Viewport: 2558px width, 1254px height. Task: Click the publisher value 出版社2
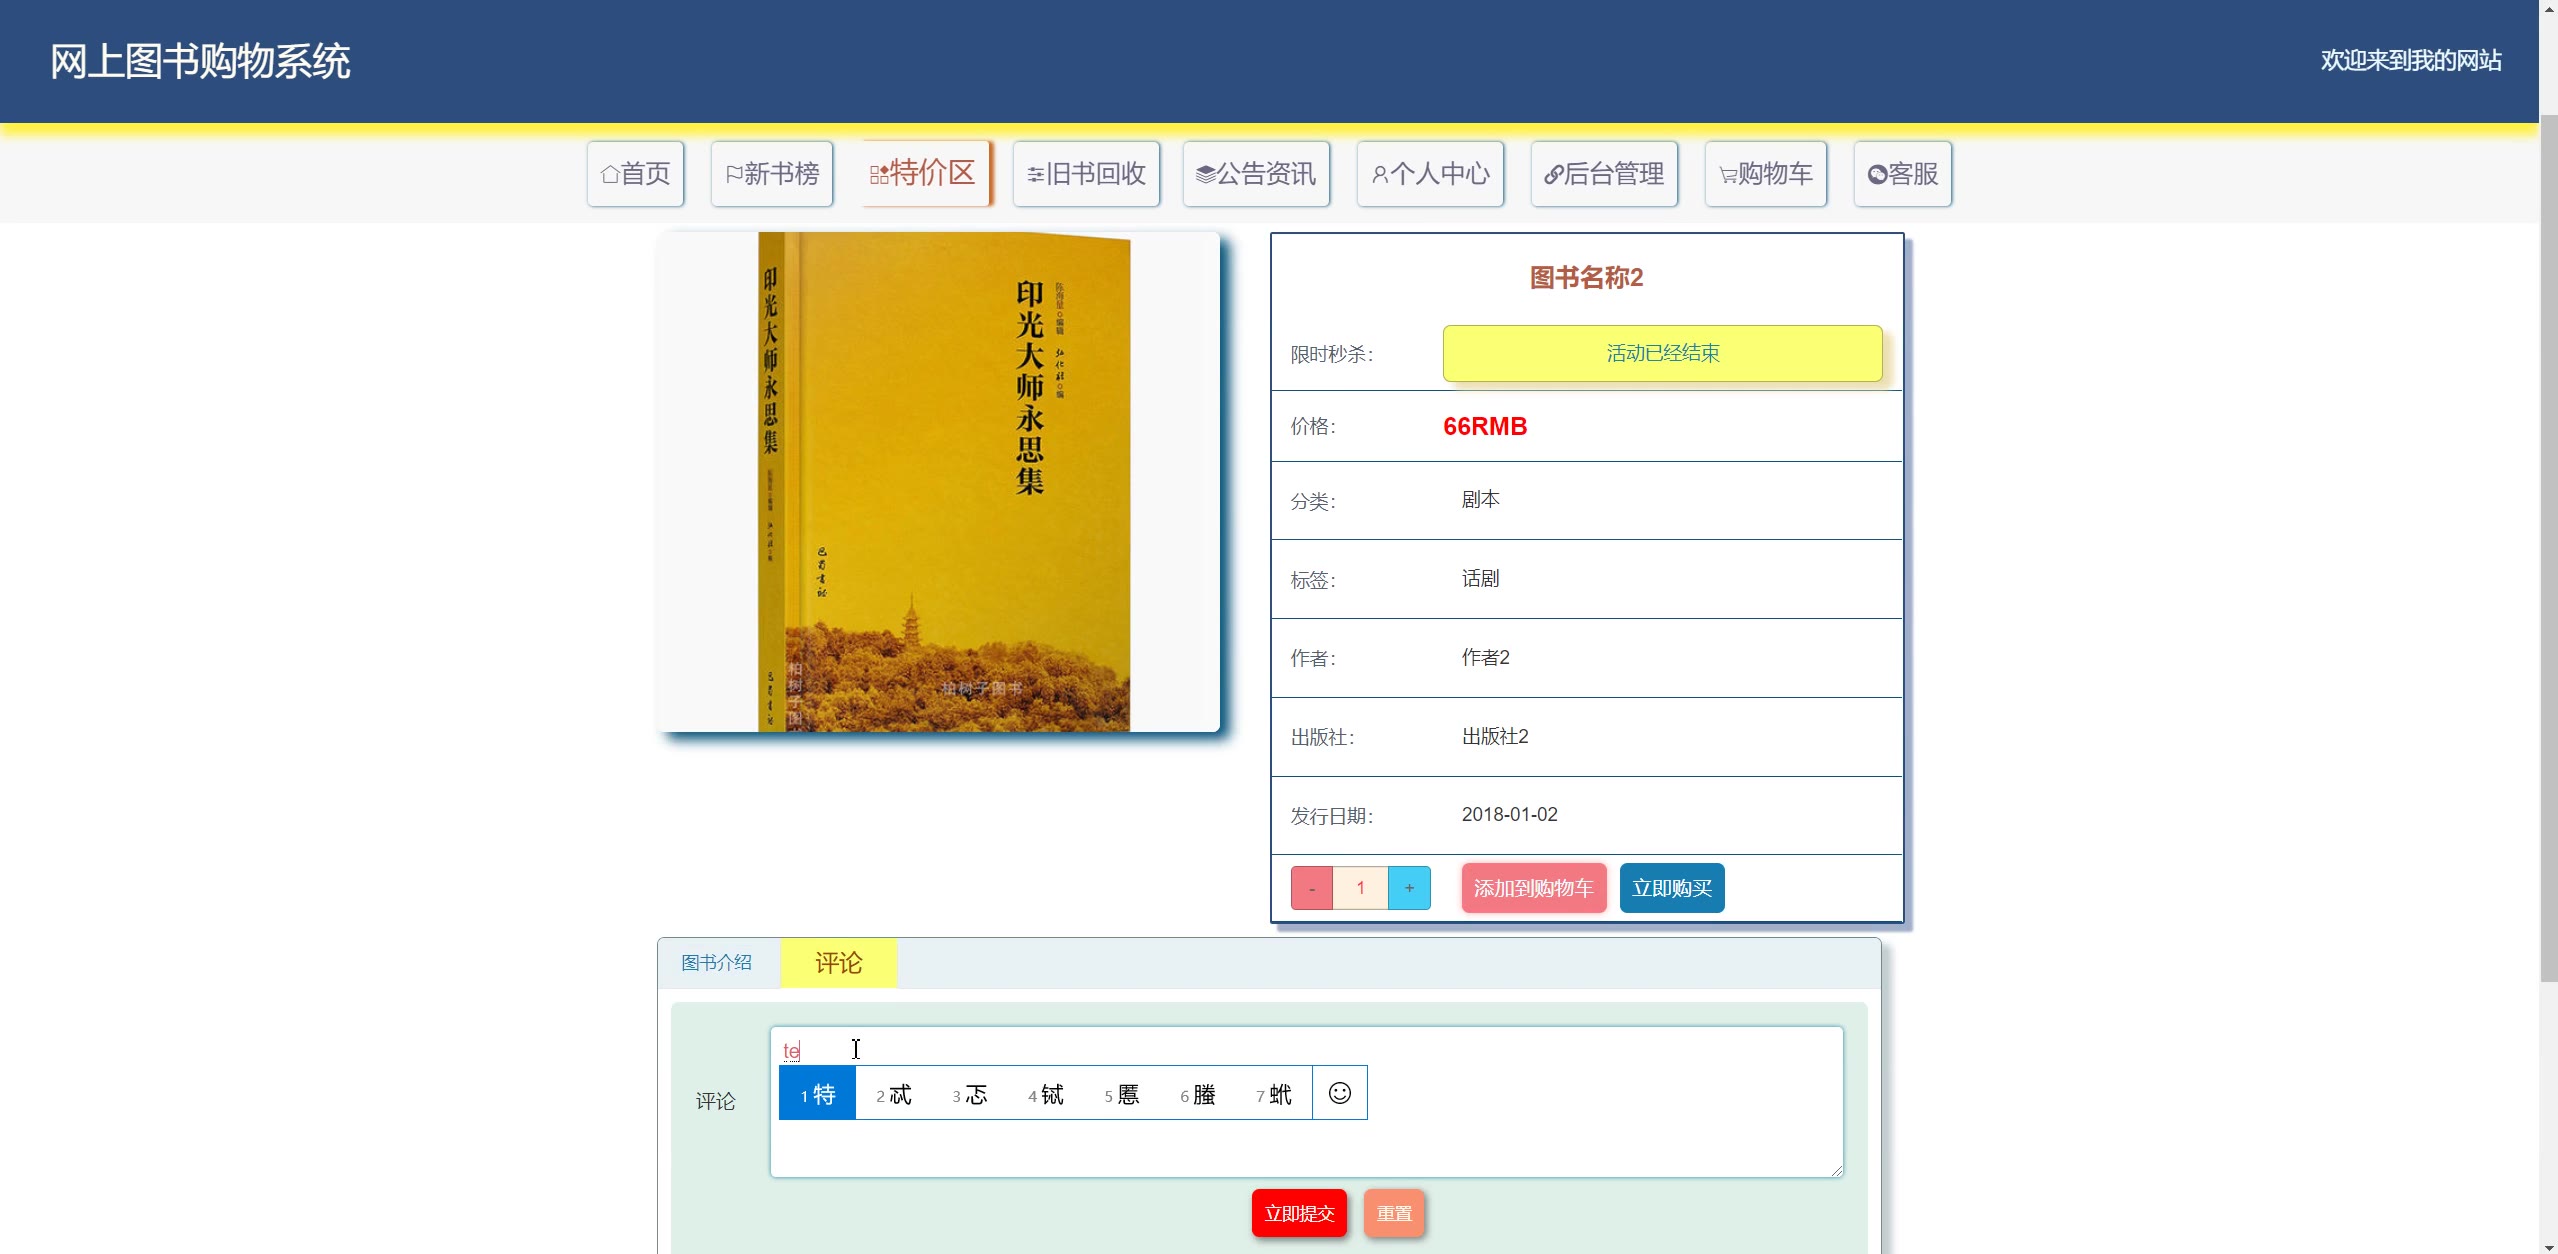pyautogui.click(x=1495, y=736)
